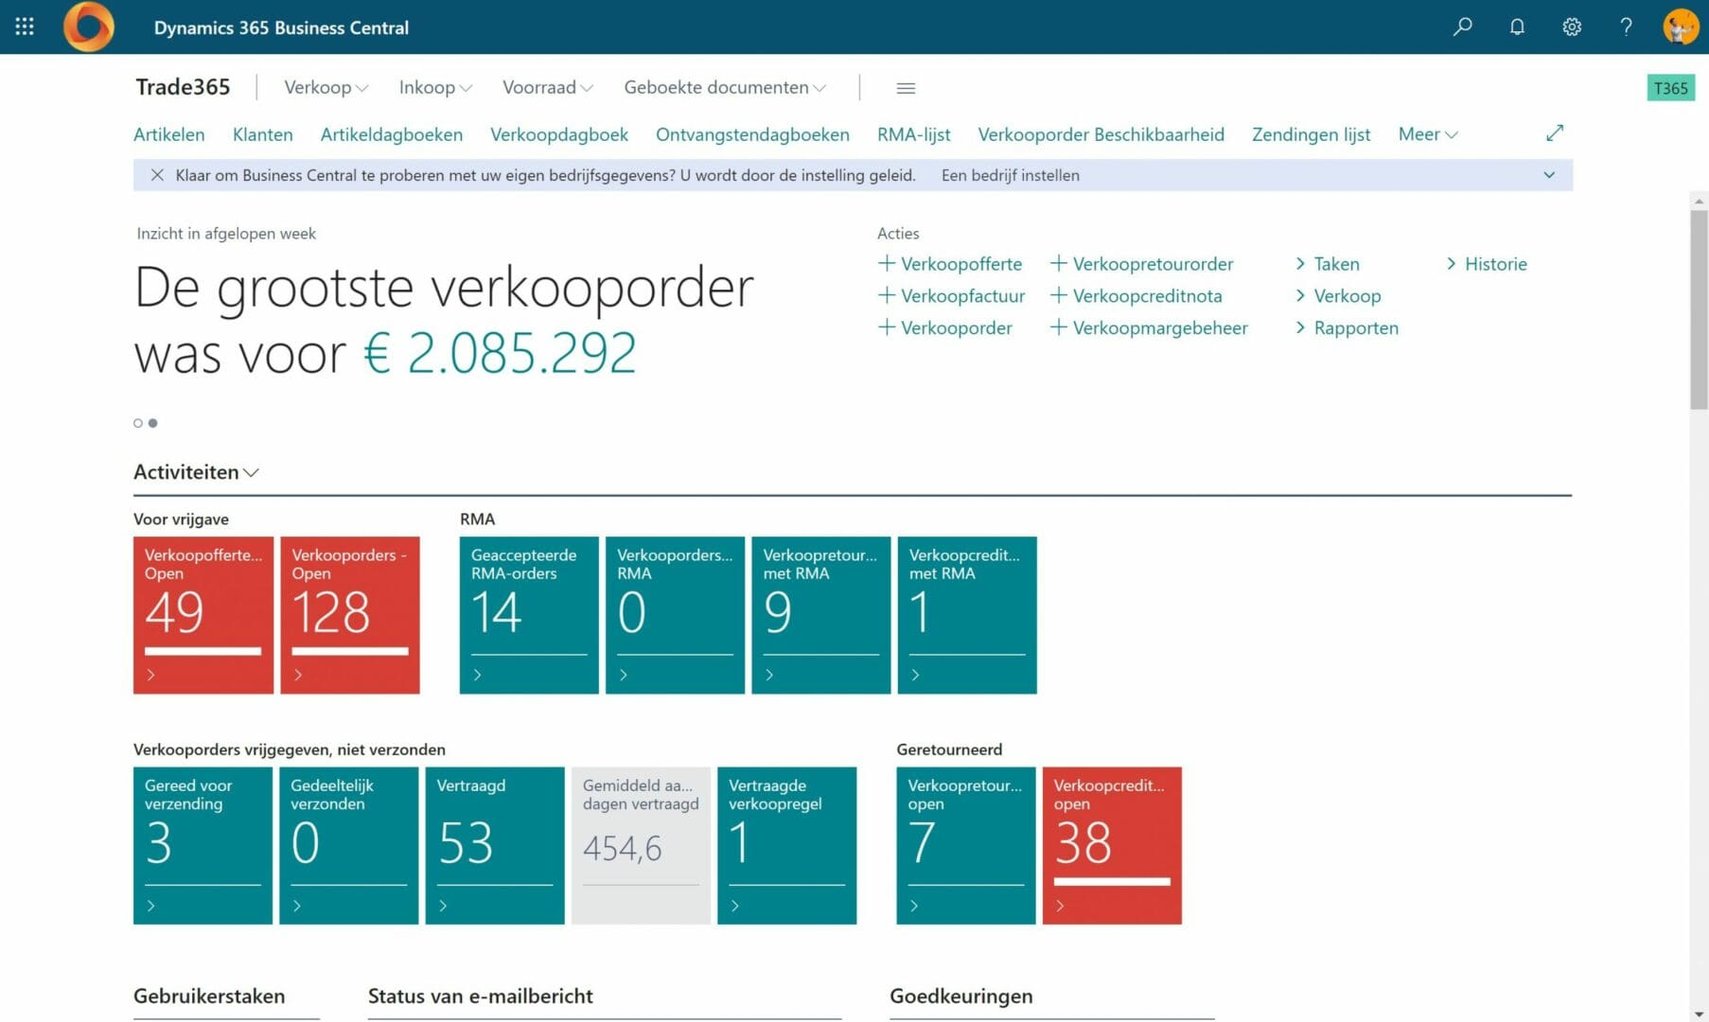
Task: Open Verkoopcredit open tile showing 38
Action: tap(1112, 845)
